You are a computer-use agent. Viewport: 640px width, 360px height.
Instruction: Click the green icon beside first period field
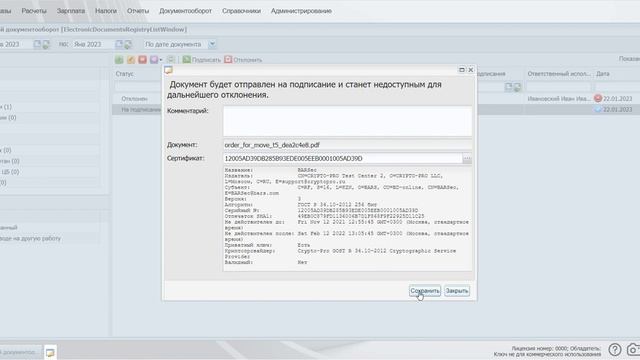click(46, 44)
